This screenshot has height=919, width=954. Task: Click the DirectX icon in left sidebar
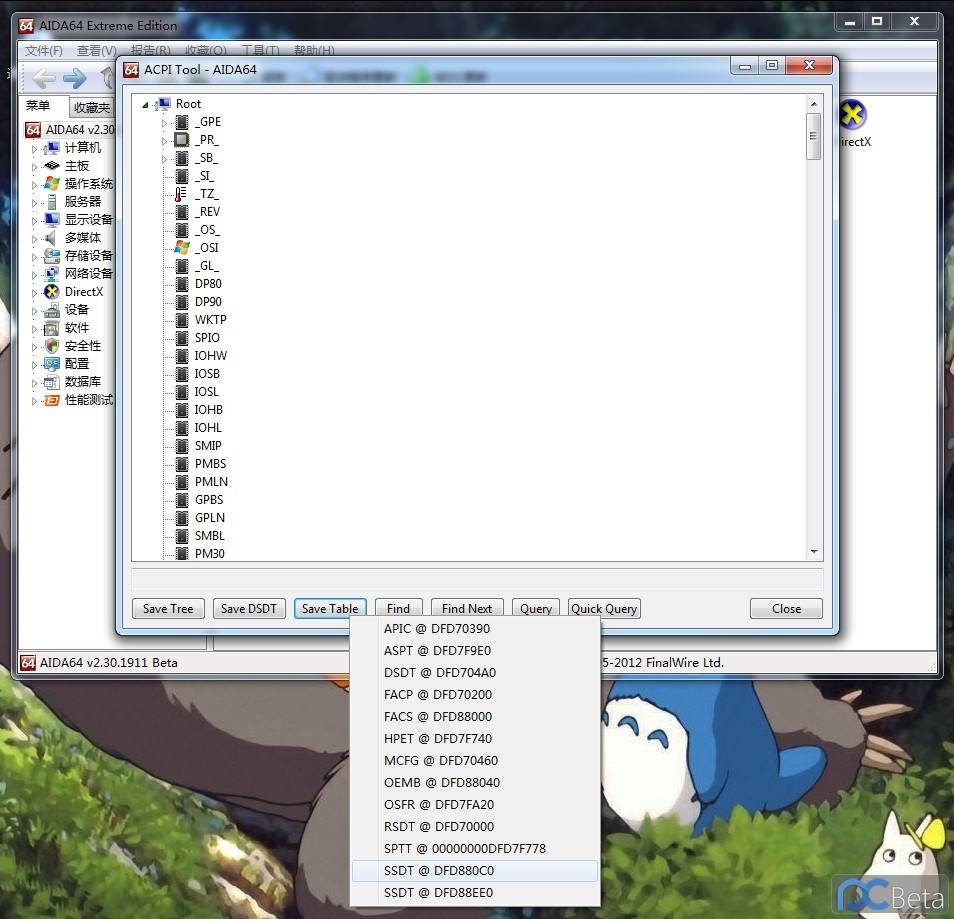[52, 292]
